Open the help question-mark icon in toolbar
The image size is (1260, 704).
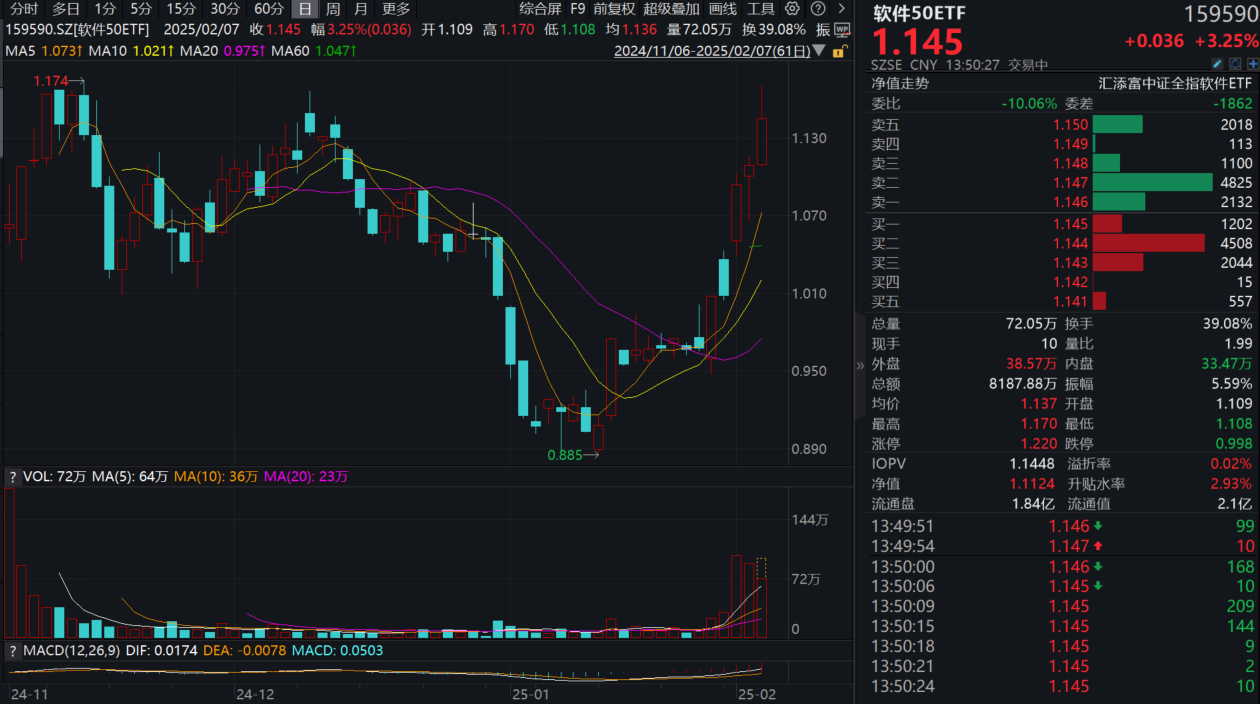pos(818,9)
